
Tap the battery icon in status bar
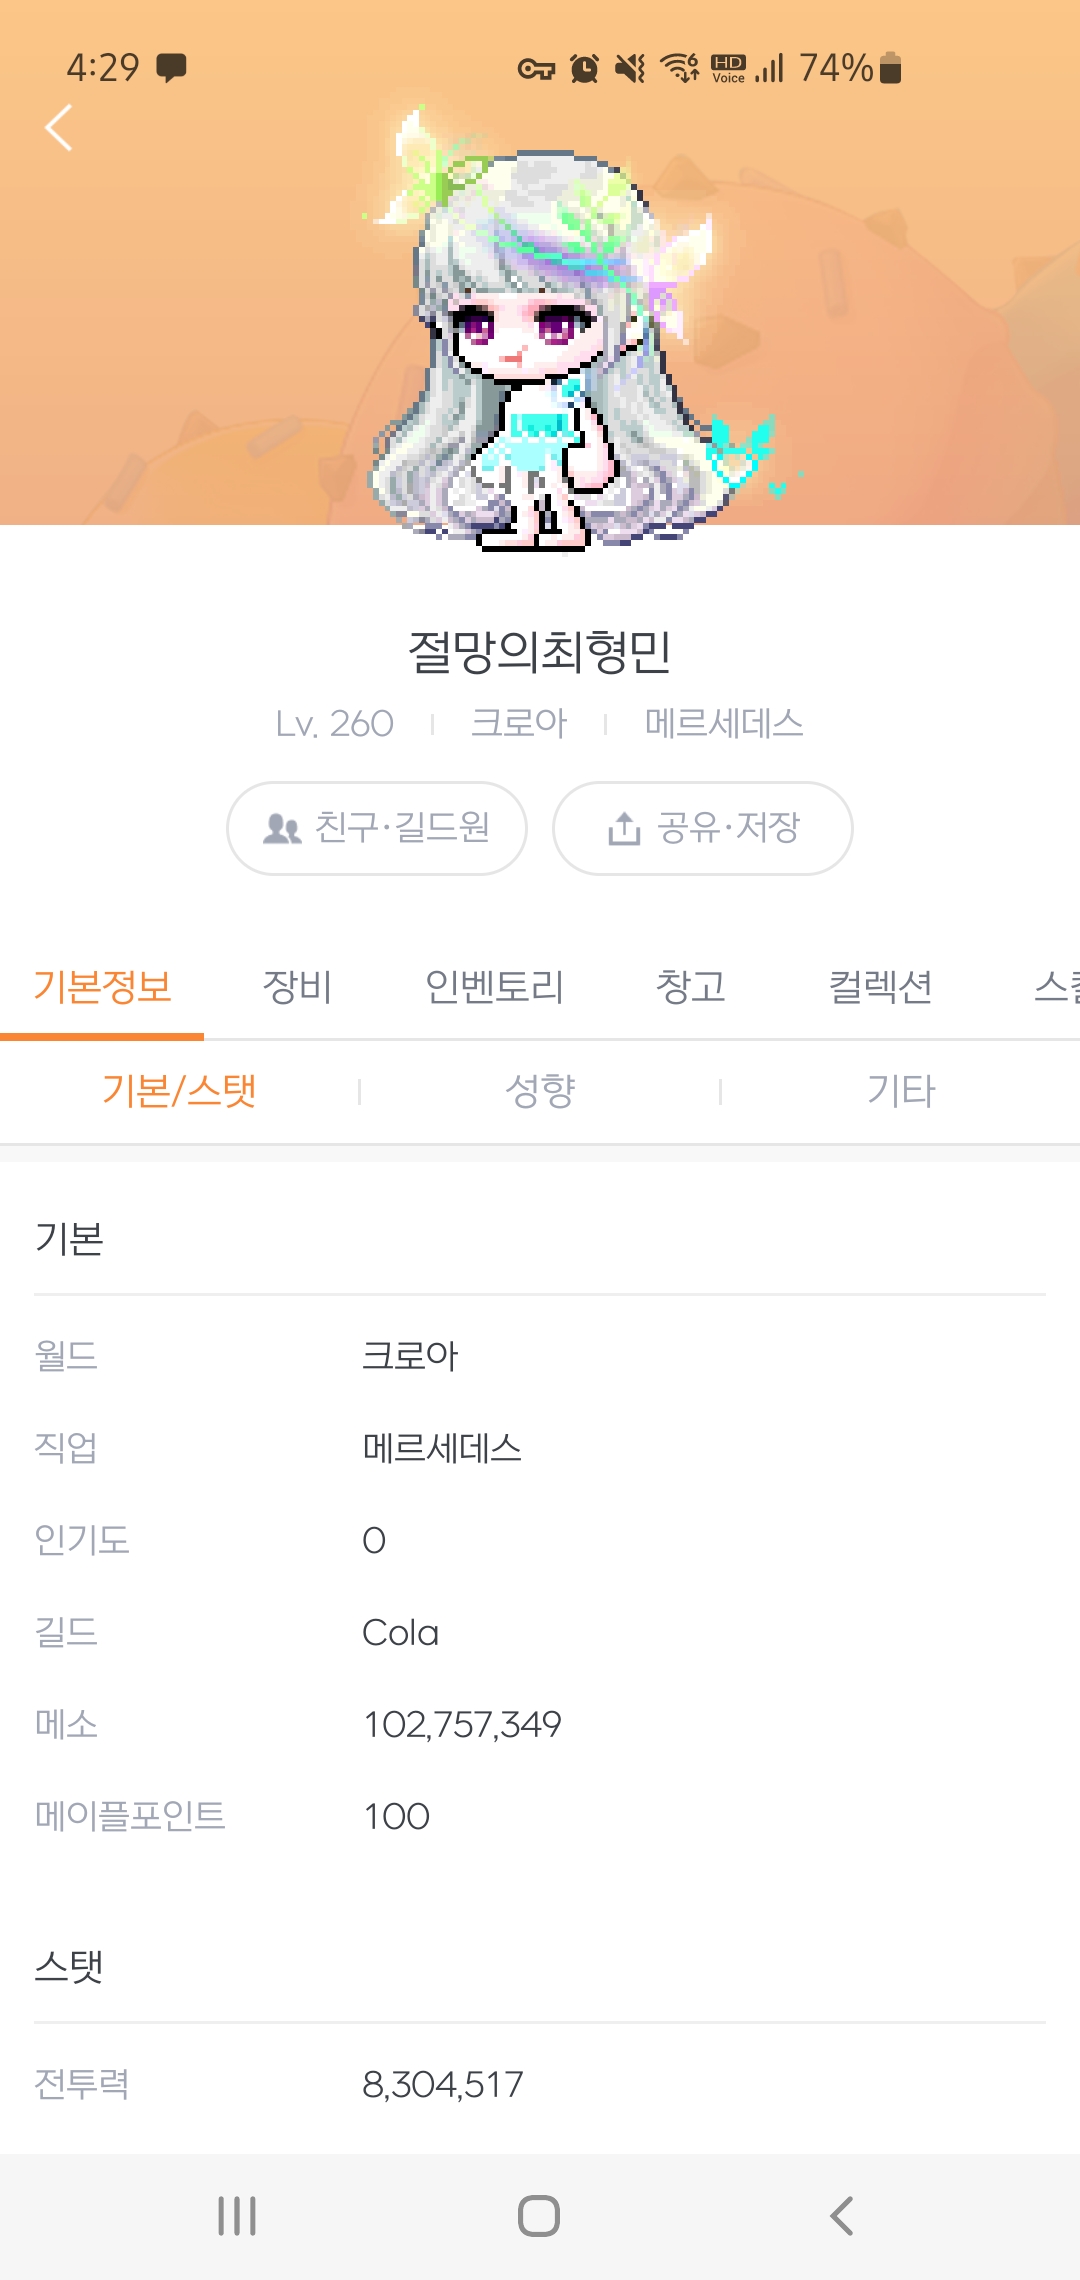pyautogui.click(x=891, y=68)
